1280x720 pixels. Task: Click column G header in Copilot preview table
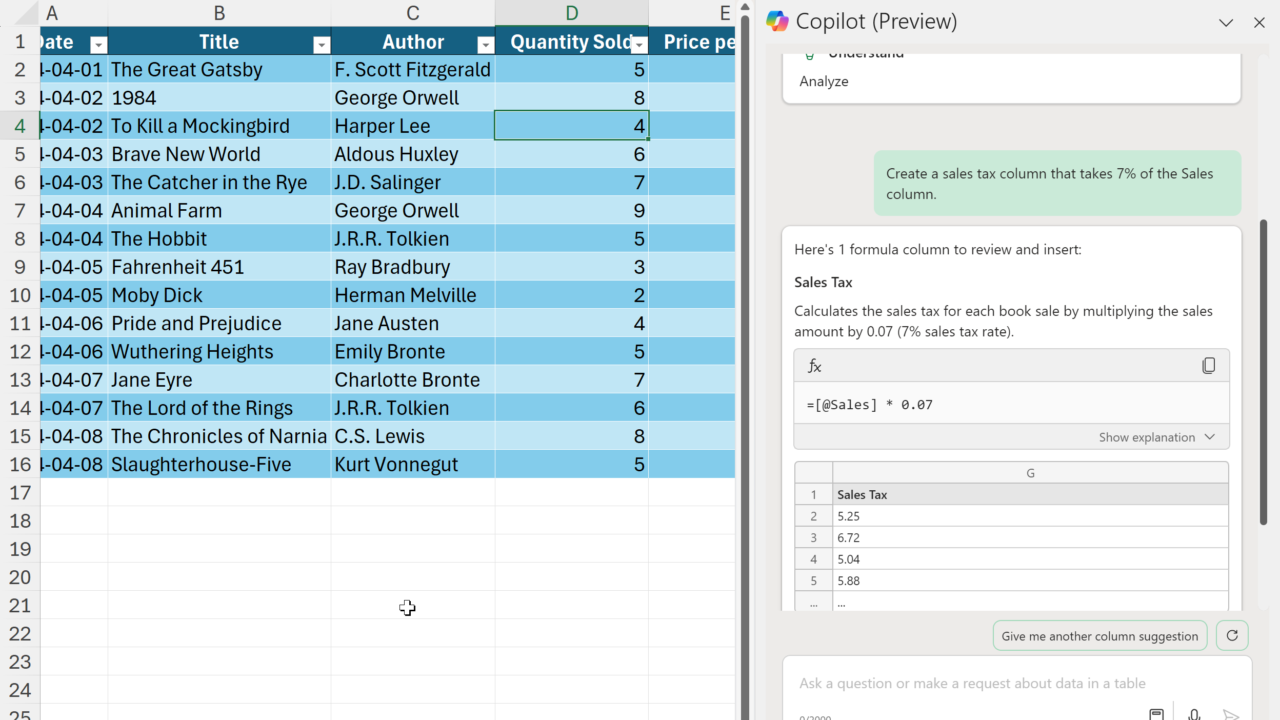point(1030,473)
